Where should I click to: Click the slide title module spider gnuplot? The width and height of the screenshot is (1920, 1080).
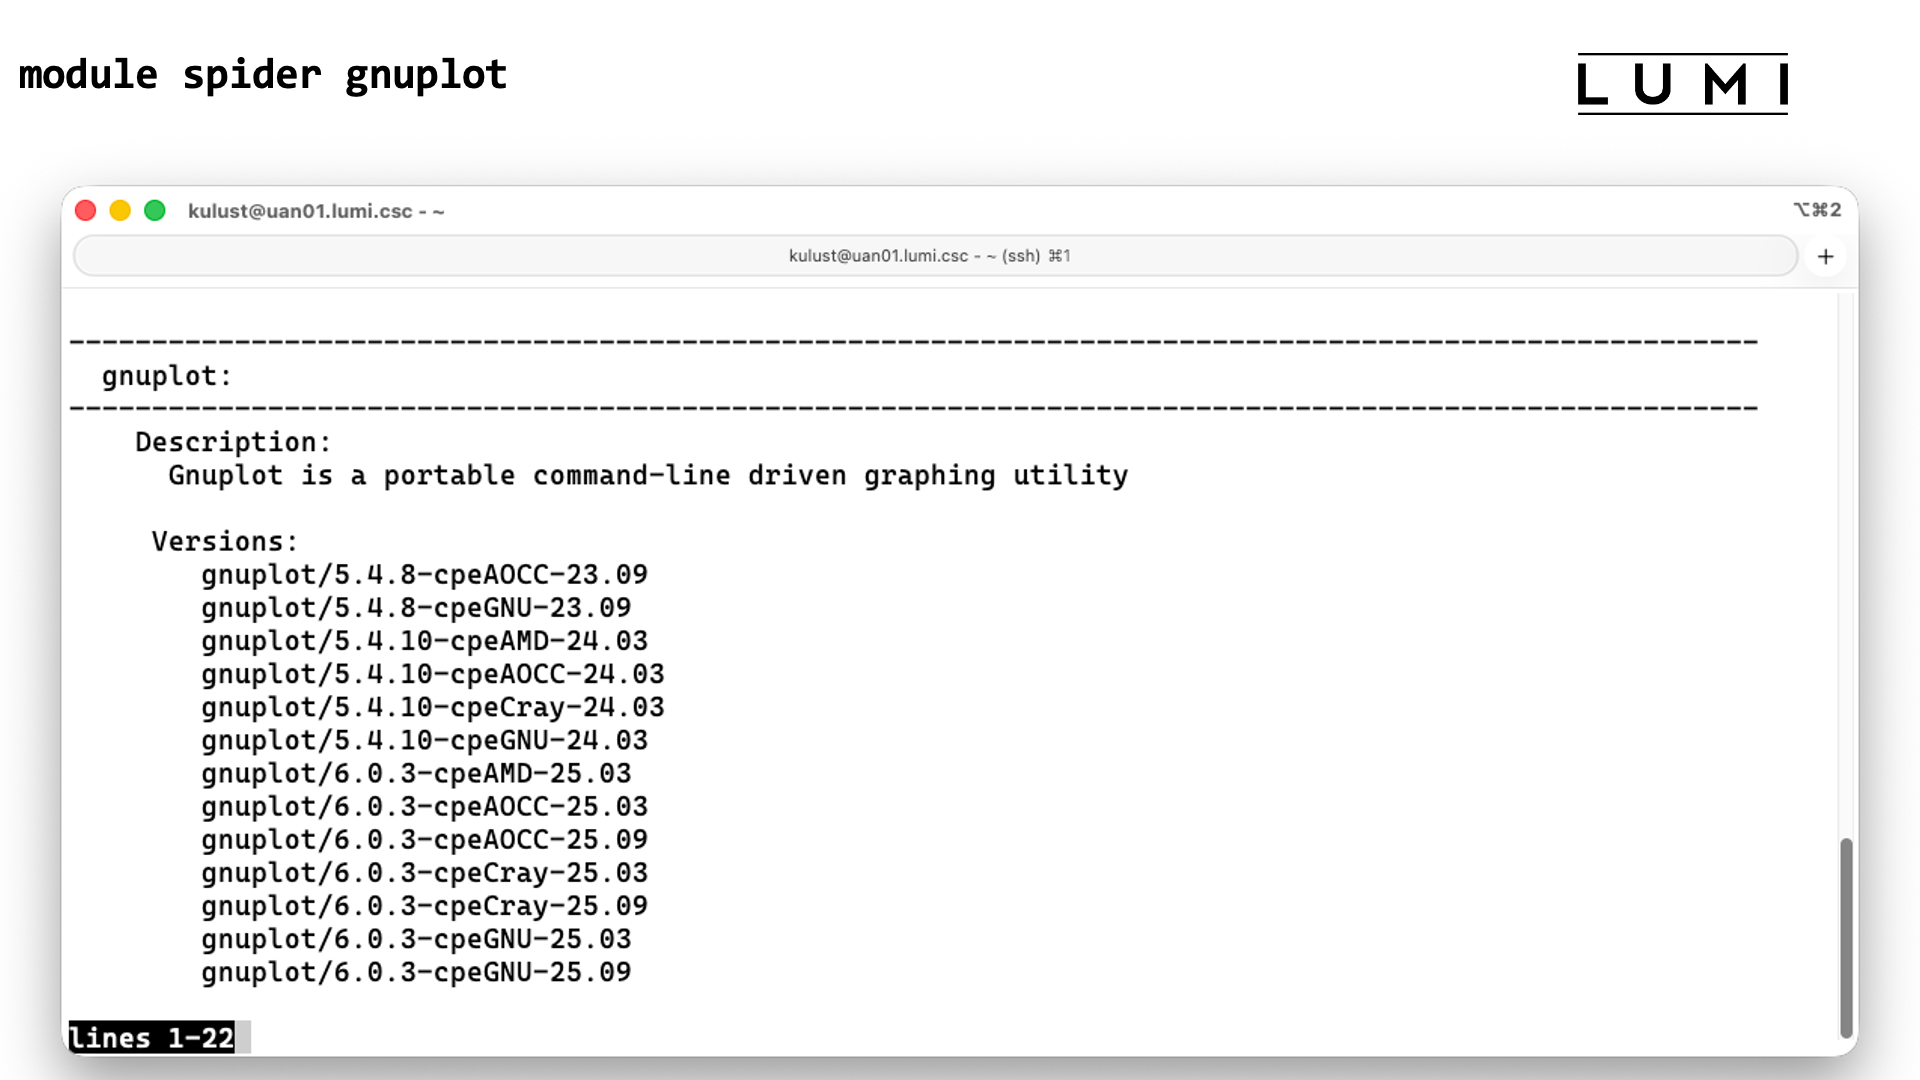[262, 74]
